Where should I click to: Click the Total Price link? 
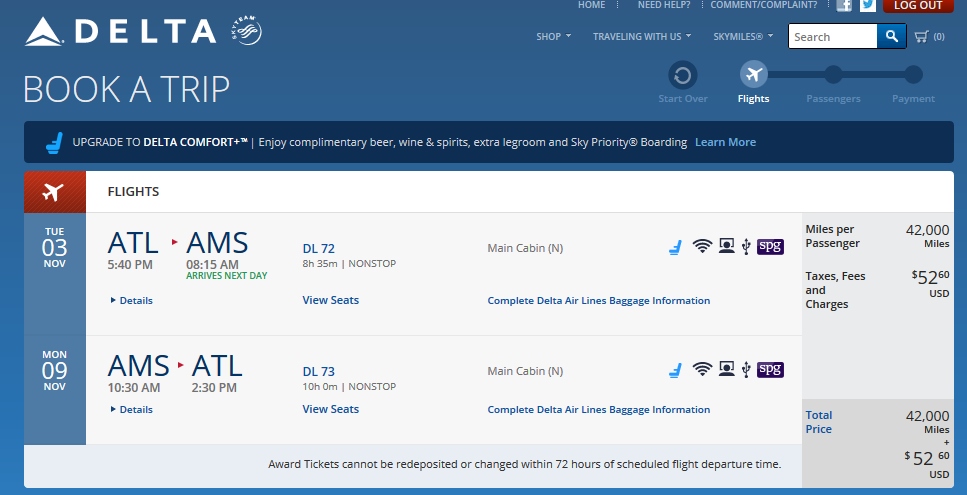point(819,422)
